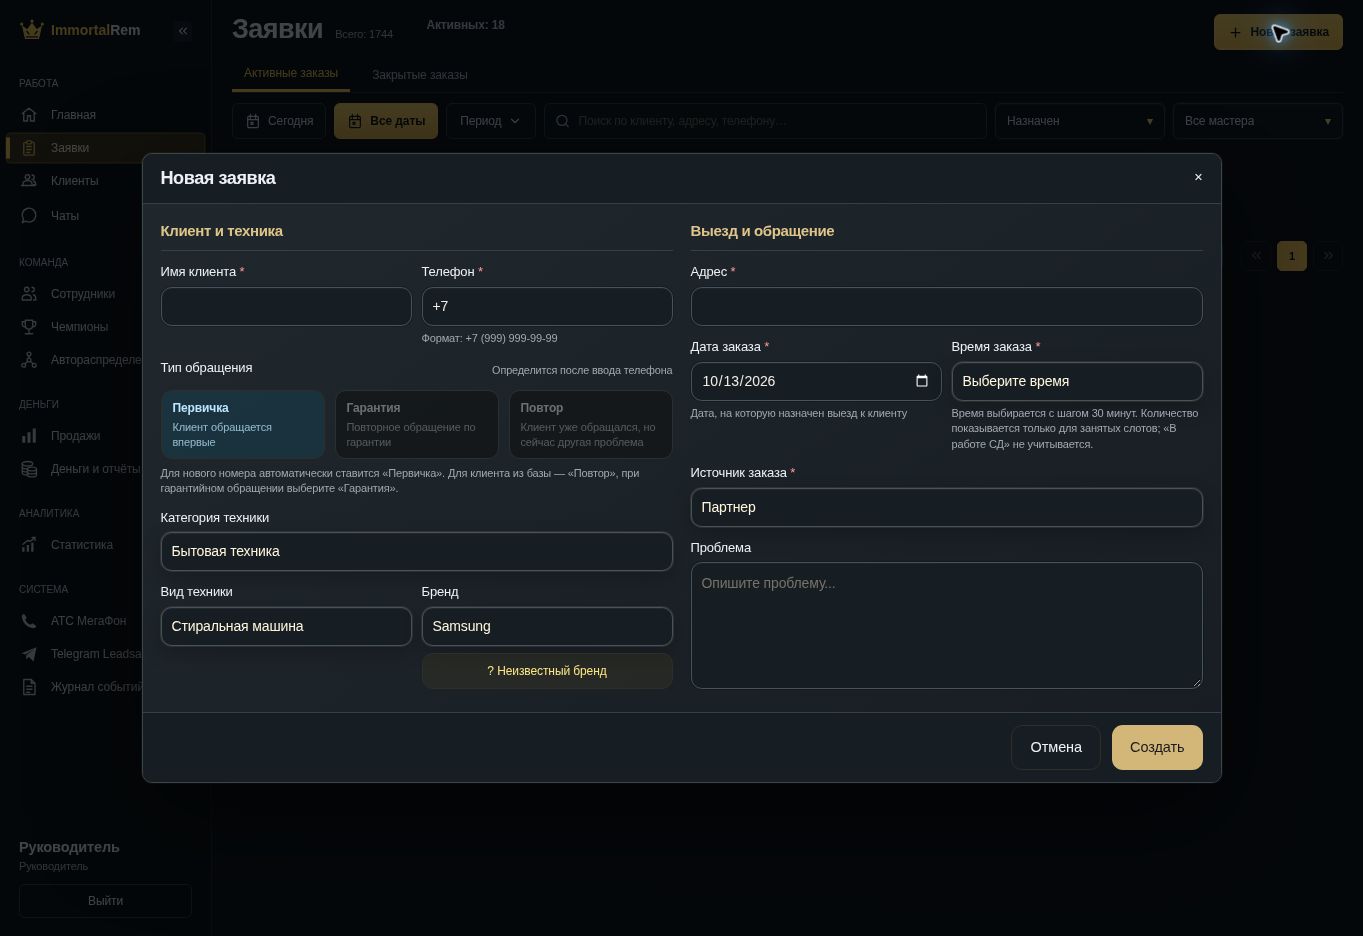The height and width of the screenshot is (936, 1363).
Task: Open the Источник заказа dropdown
Action: [x=947, y=508]
